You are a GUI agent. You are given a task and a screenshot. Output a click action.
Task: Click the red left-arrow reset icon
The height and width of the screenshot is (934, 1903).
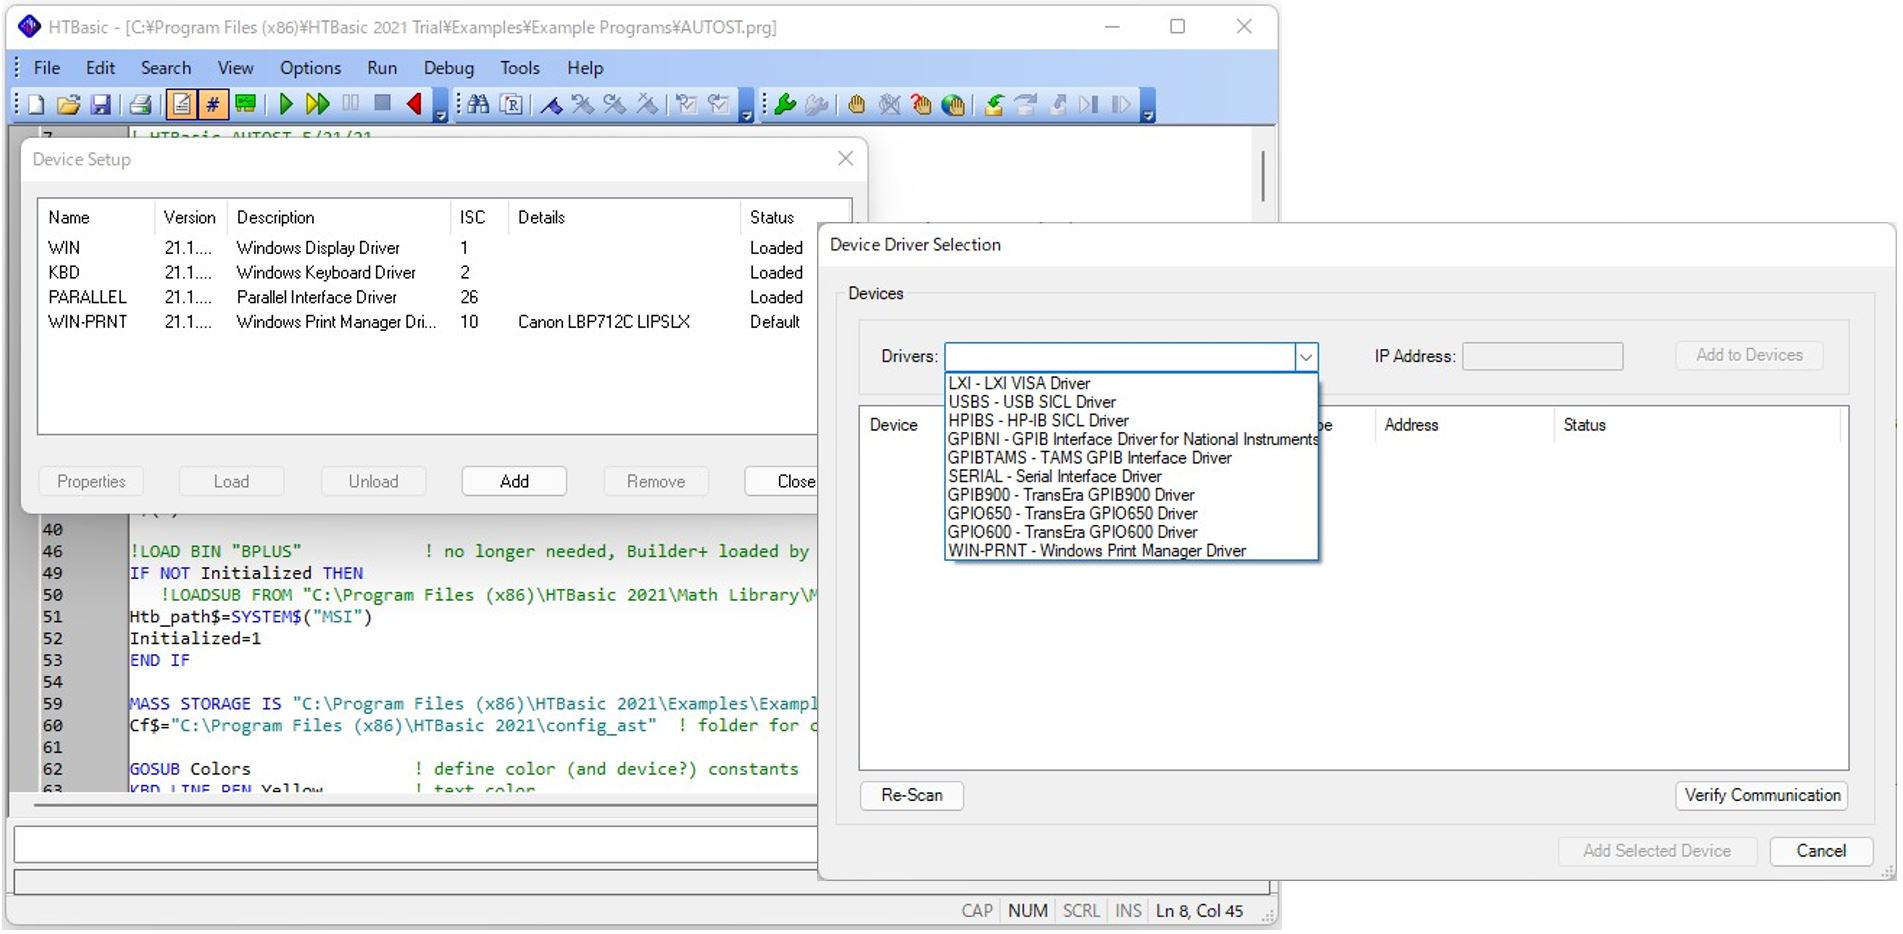[x=414, y=104]
